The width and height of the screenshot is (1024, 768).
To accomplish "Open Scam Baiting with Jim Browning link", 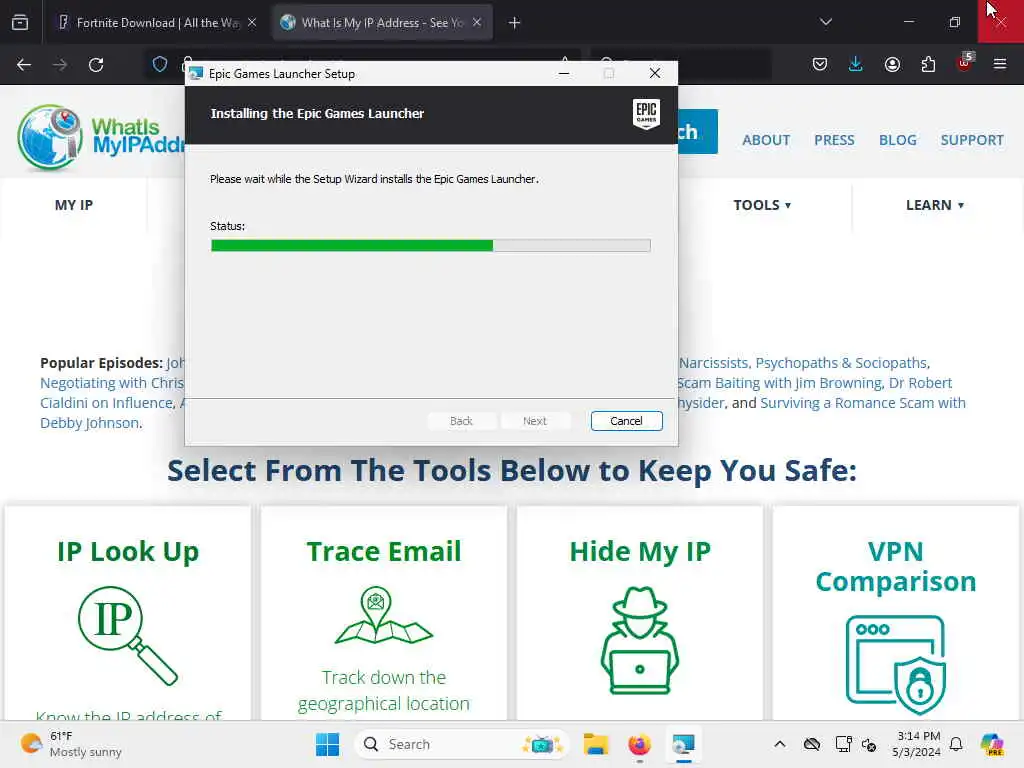I will [780, 383].
